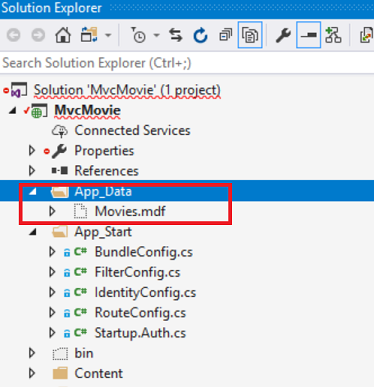This screenshot has height=387, width=374.
Task: Click the References icon in tree
Action: (60, 171)
